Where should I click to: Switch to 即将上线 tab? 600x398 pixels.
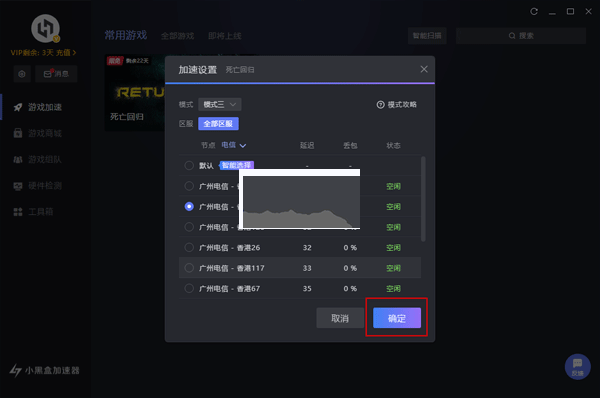225,36
